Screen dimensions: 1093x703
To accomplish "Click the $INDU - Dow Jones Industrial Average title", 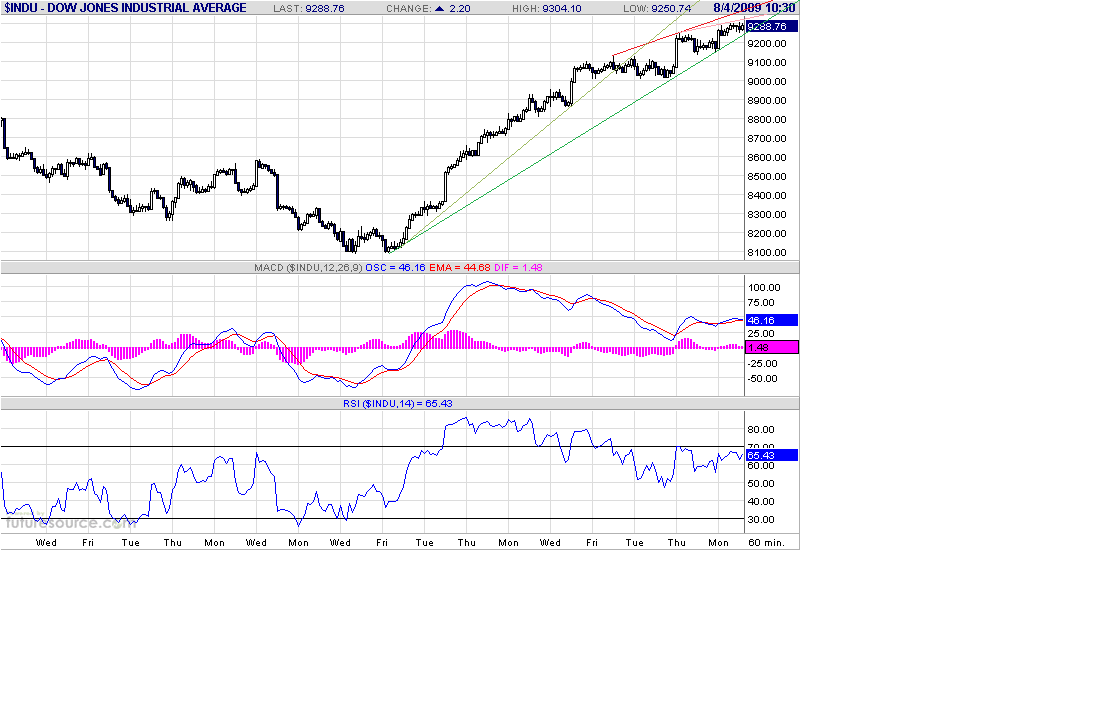I will point(125,8).
